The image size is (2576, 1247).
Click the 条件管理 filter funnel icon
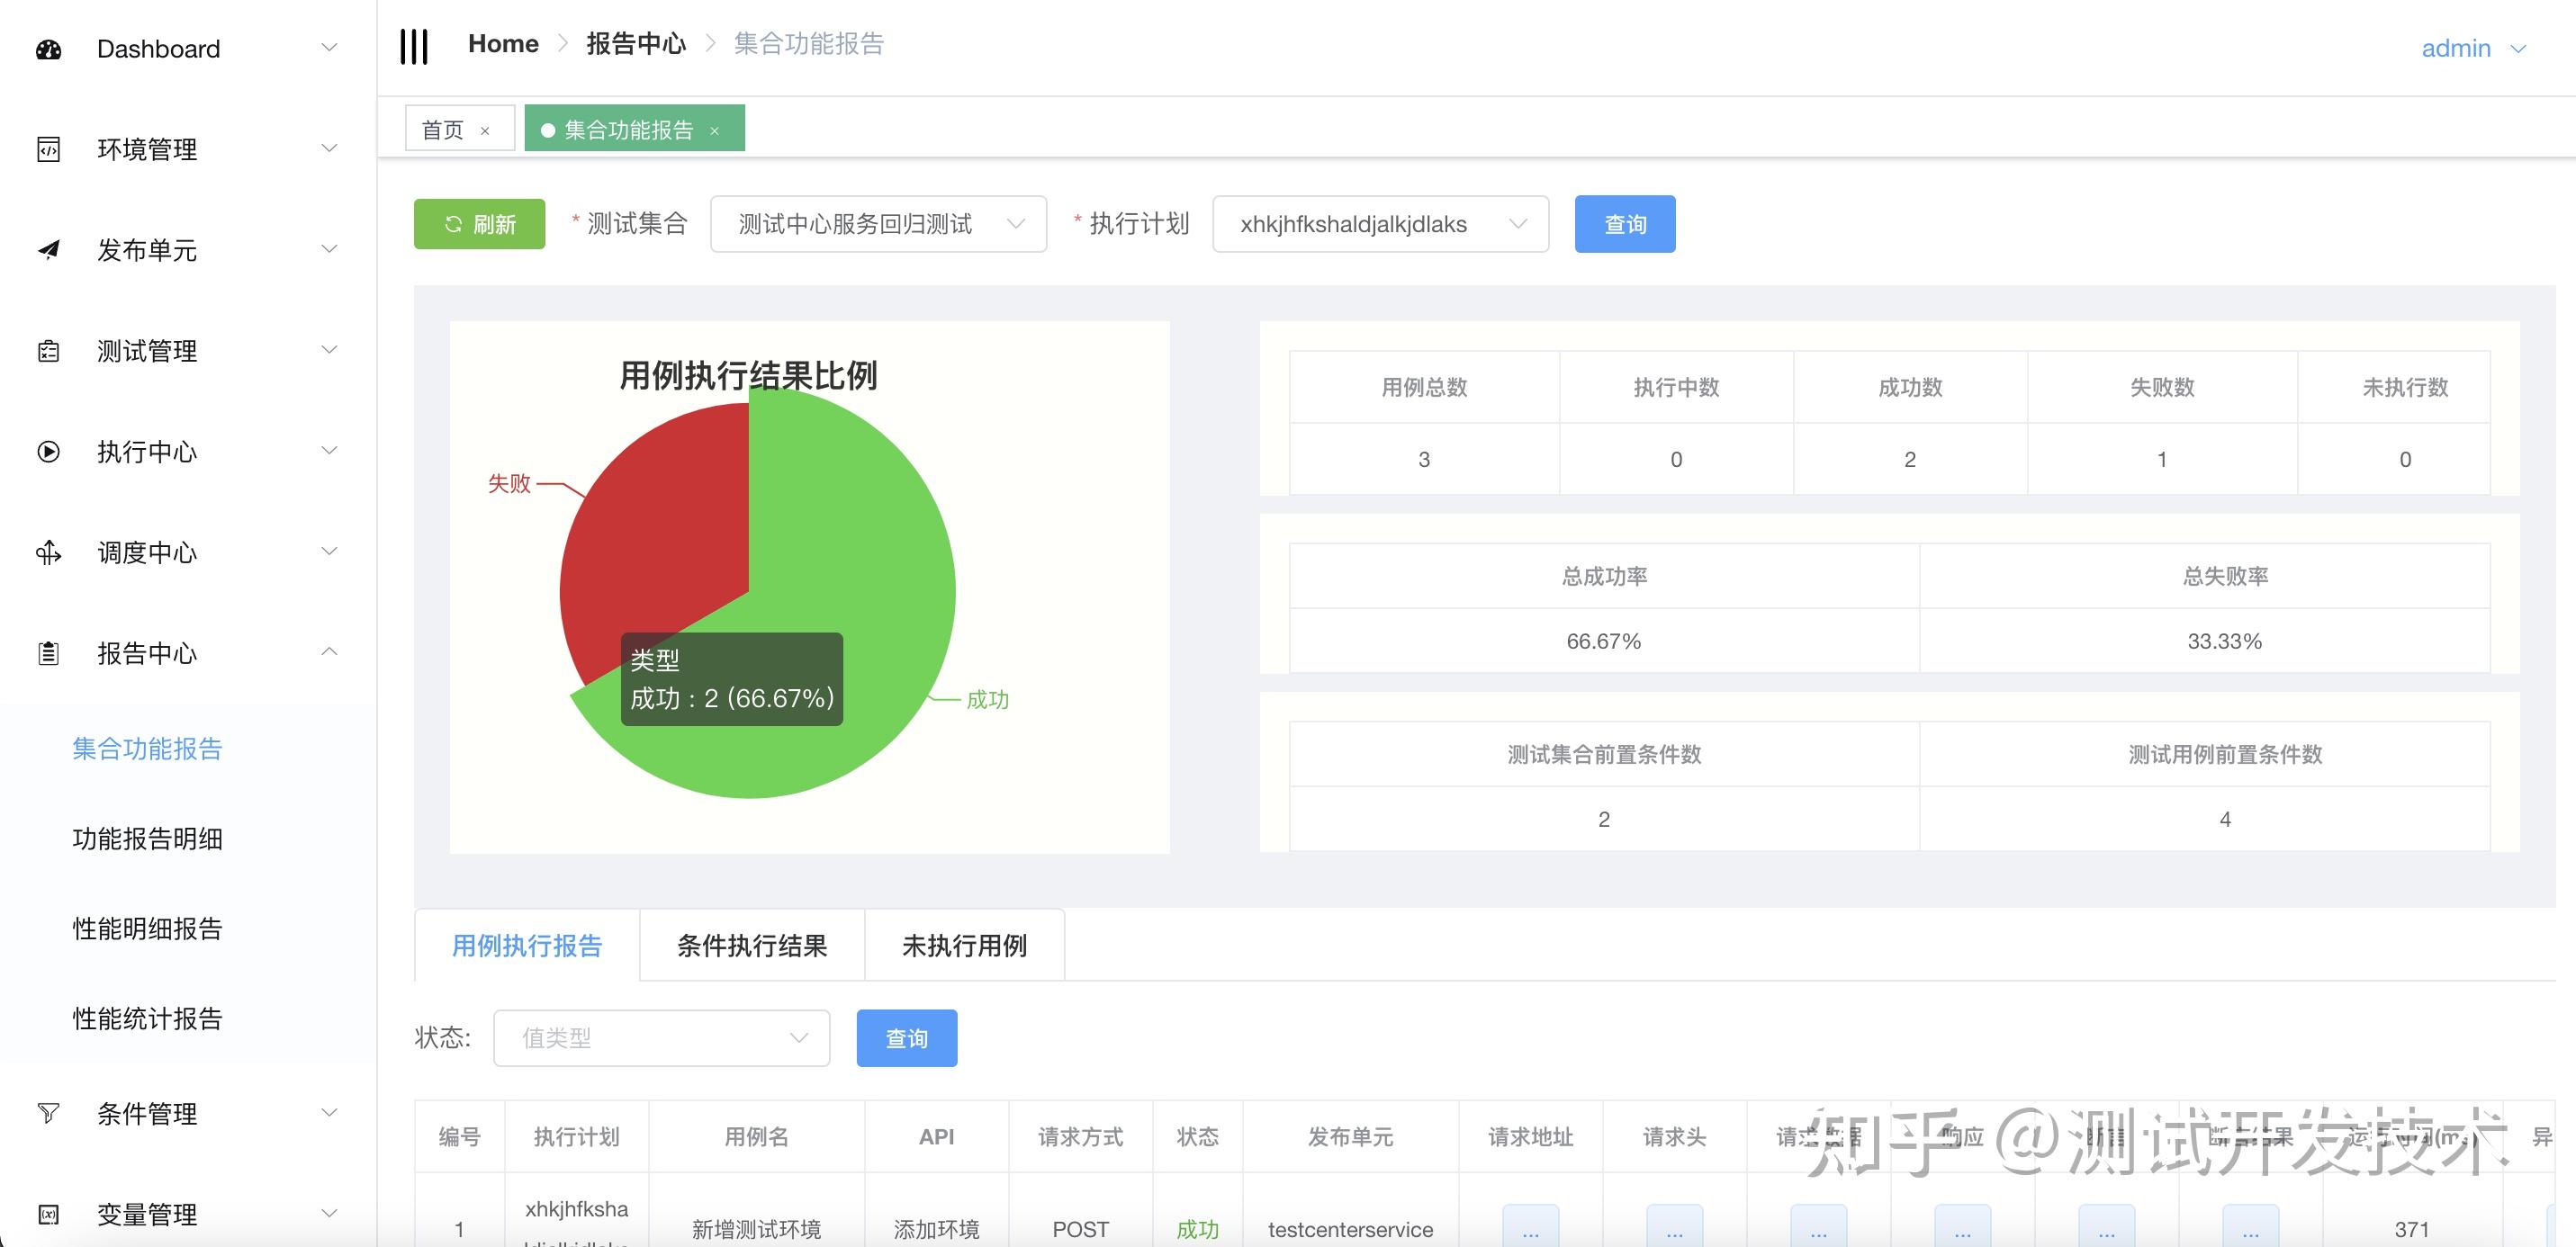(x=48, y=1113)
